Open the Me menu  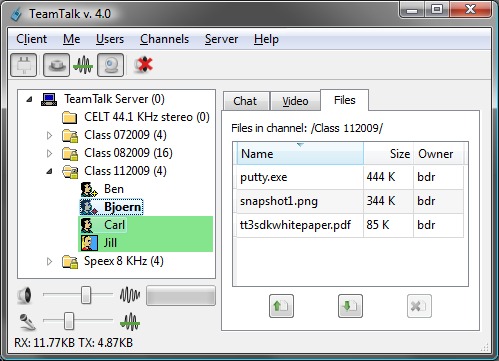[x=72, y=39]
